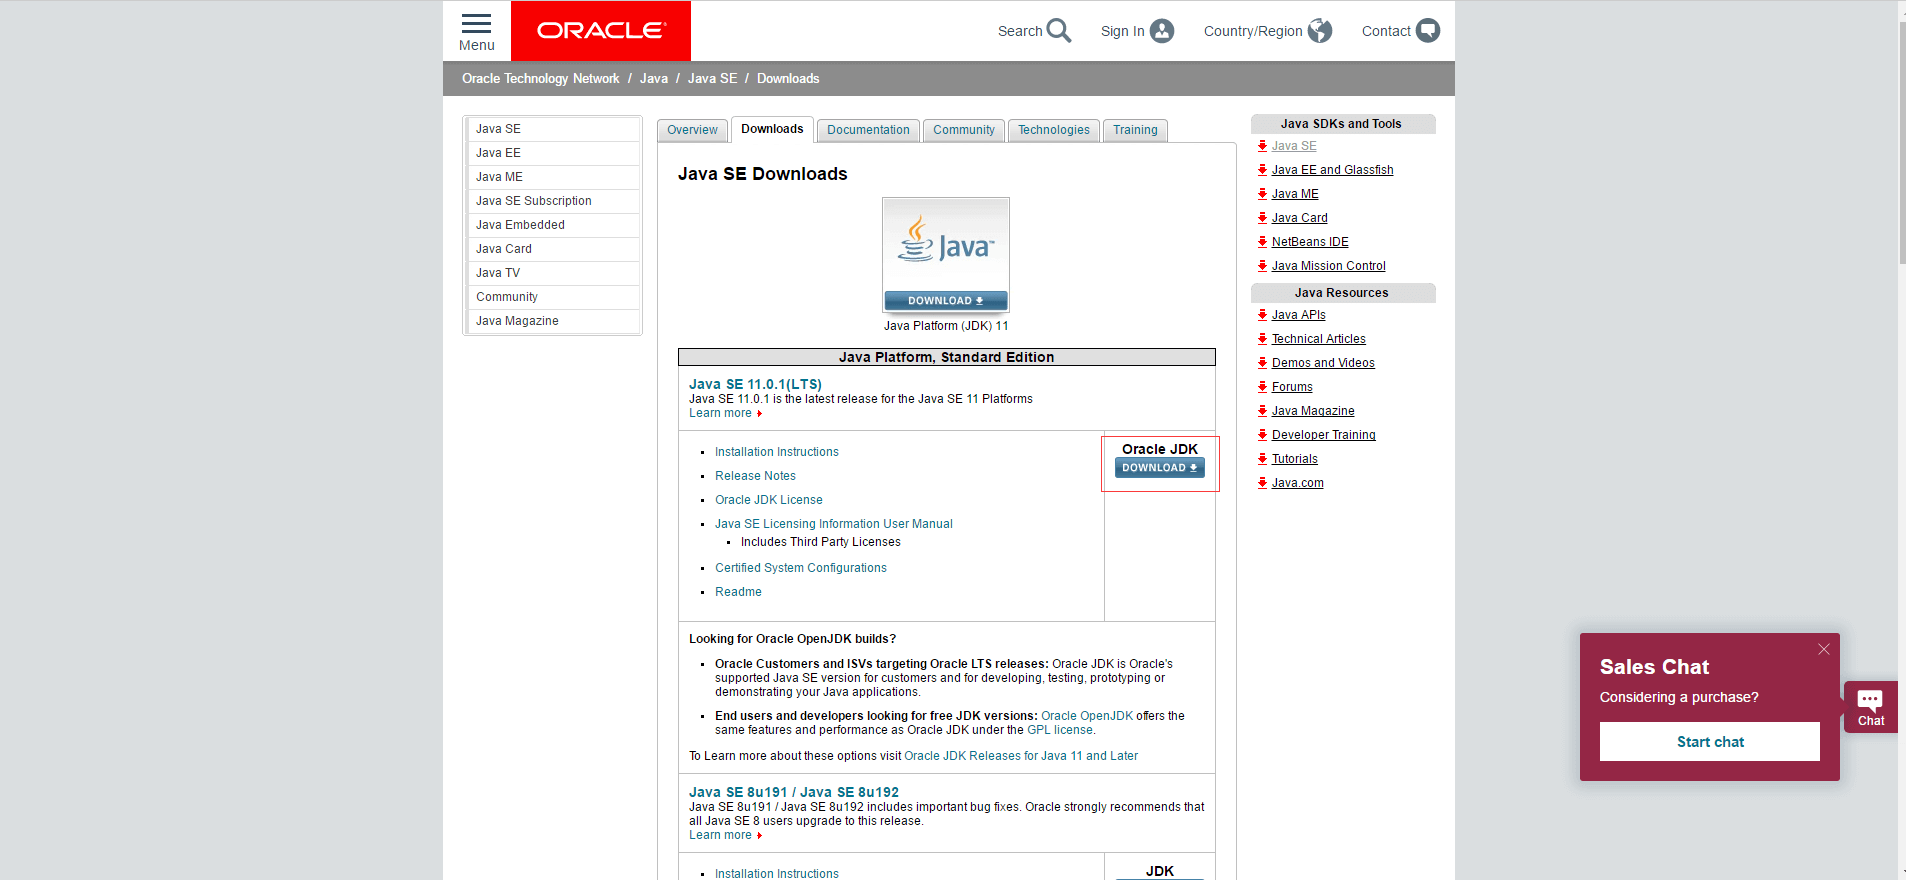Open Java Card in left sidebar
Viewport: 1906px width, 880px height.
554,249
